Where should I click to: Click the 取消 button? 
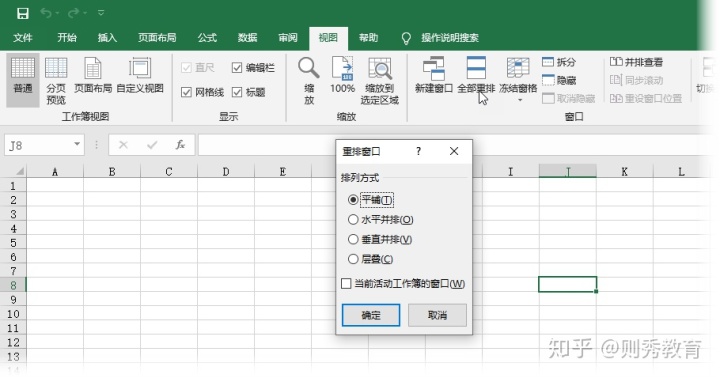(x=437, y=315)
